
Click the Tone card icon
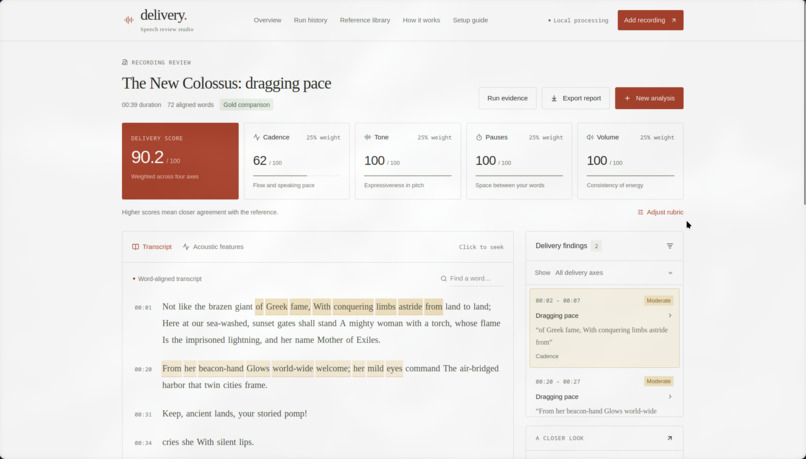368,137
